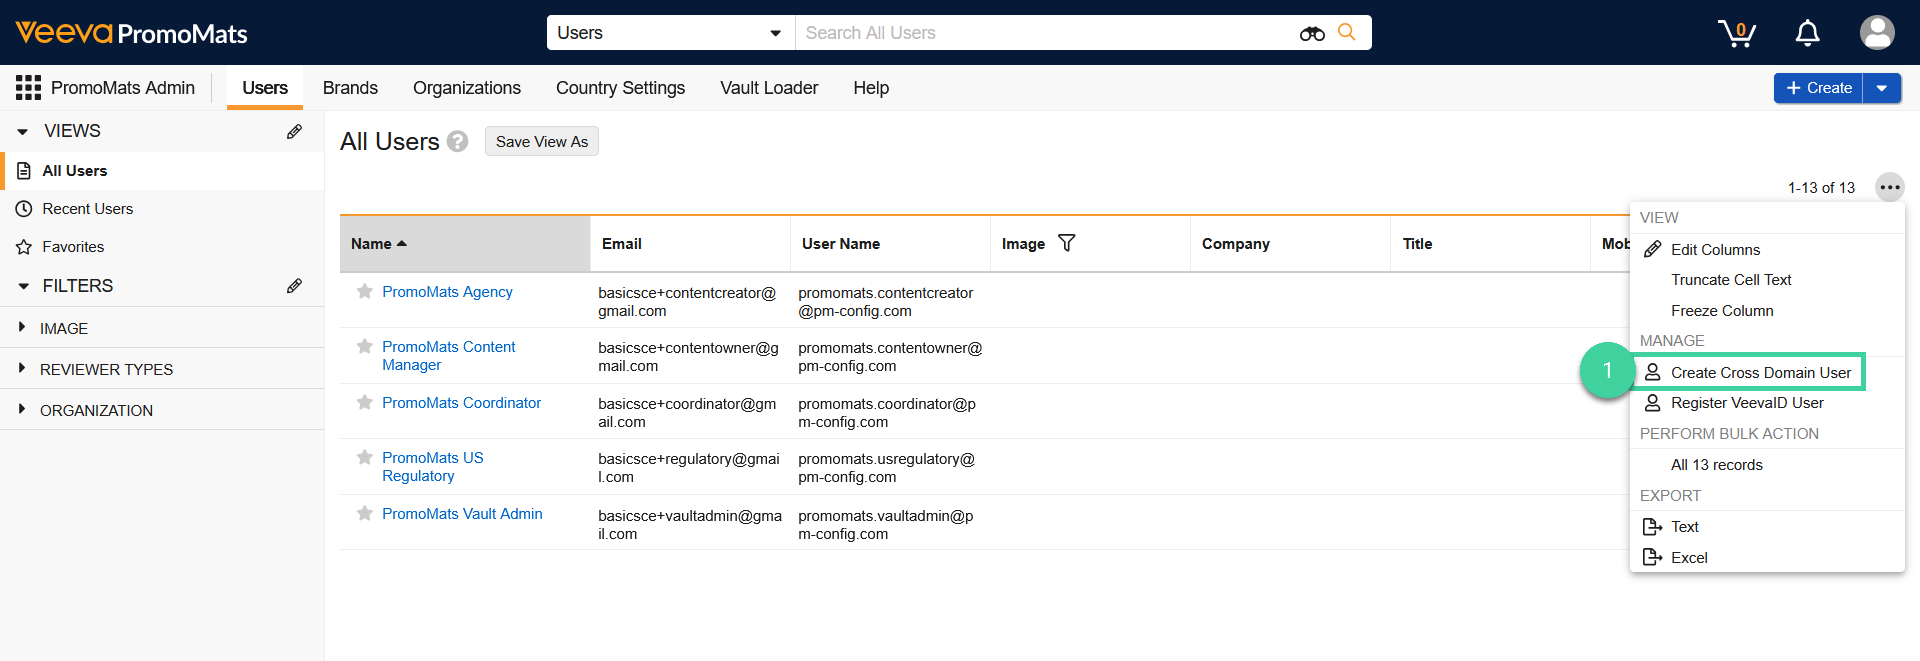Open the Users search scope dropdown
Screen dimensions: 1920x661
point(670,33)
